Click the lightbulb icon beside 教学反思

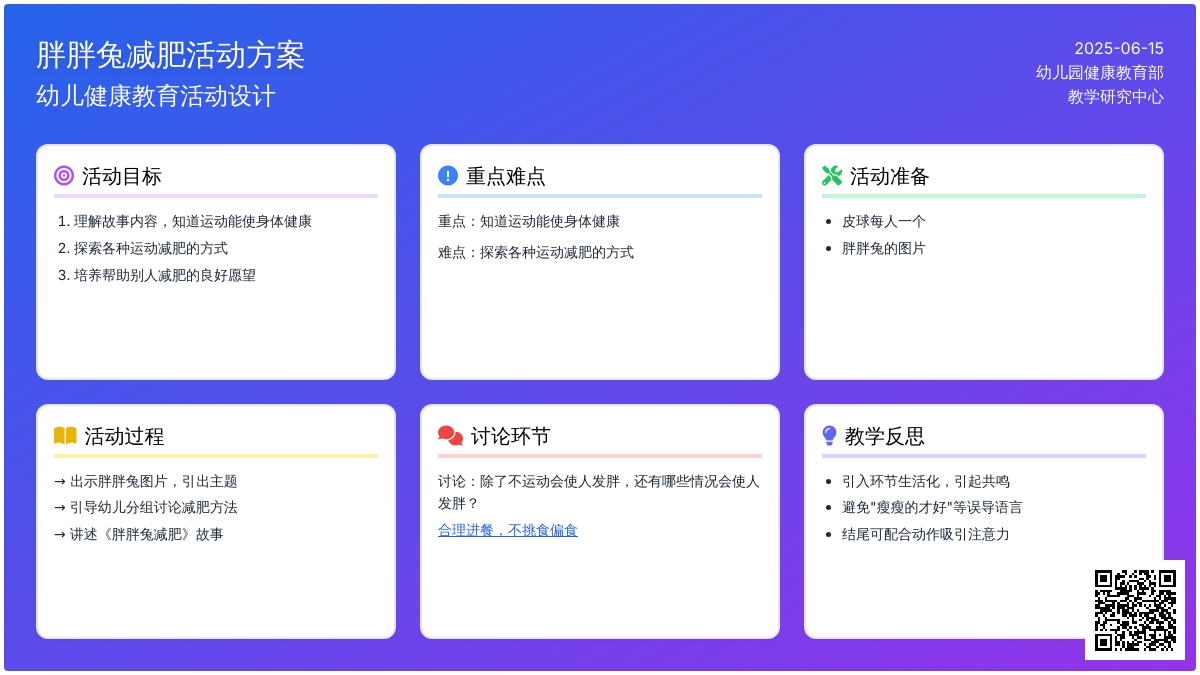pyautogui.click(x=829, y=436)
